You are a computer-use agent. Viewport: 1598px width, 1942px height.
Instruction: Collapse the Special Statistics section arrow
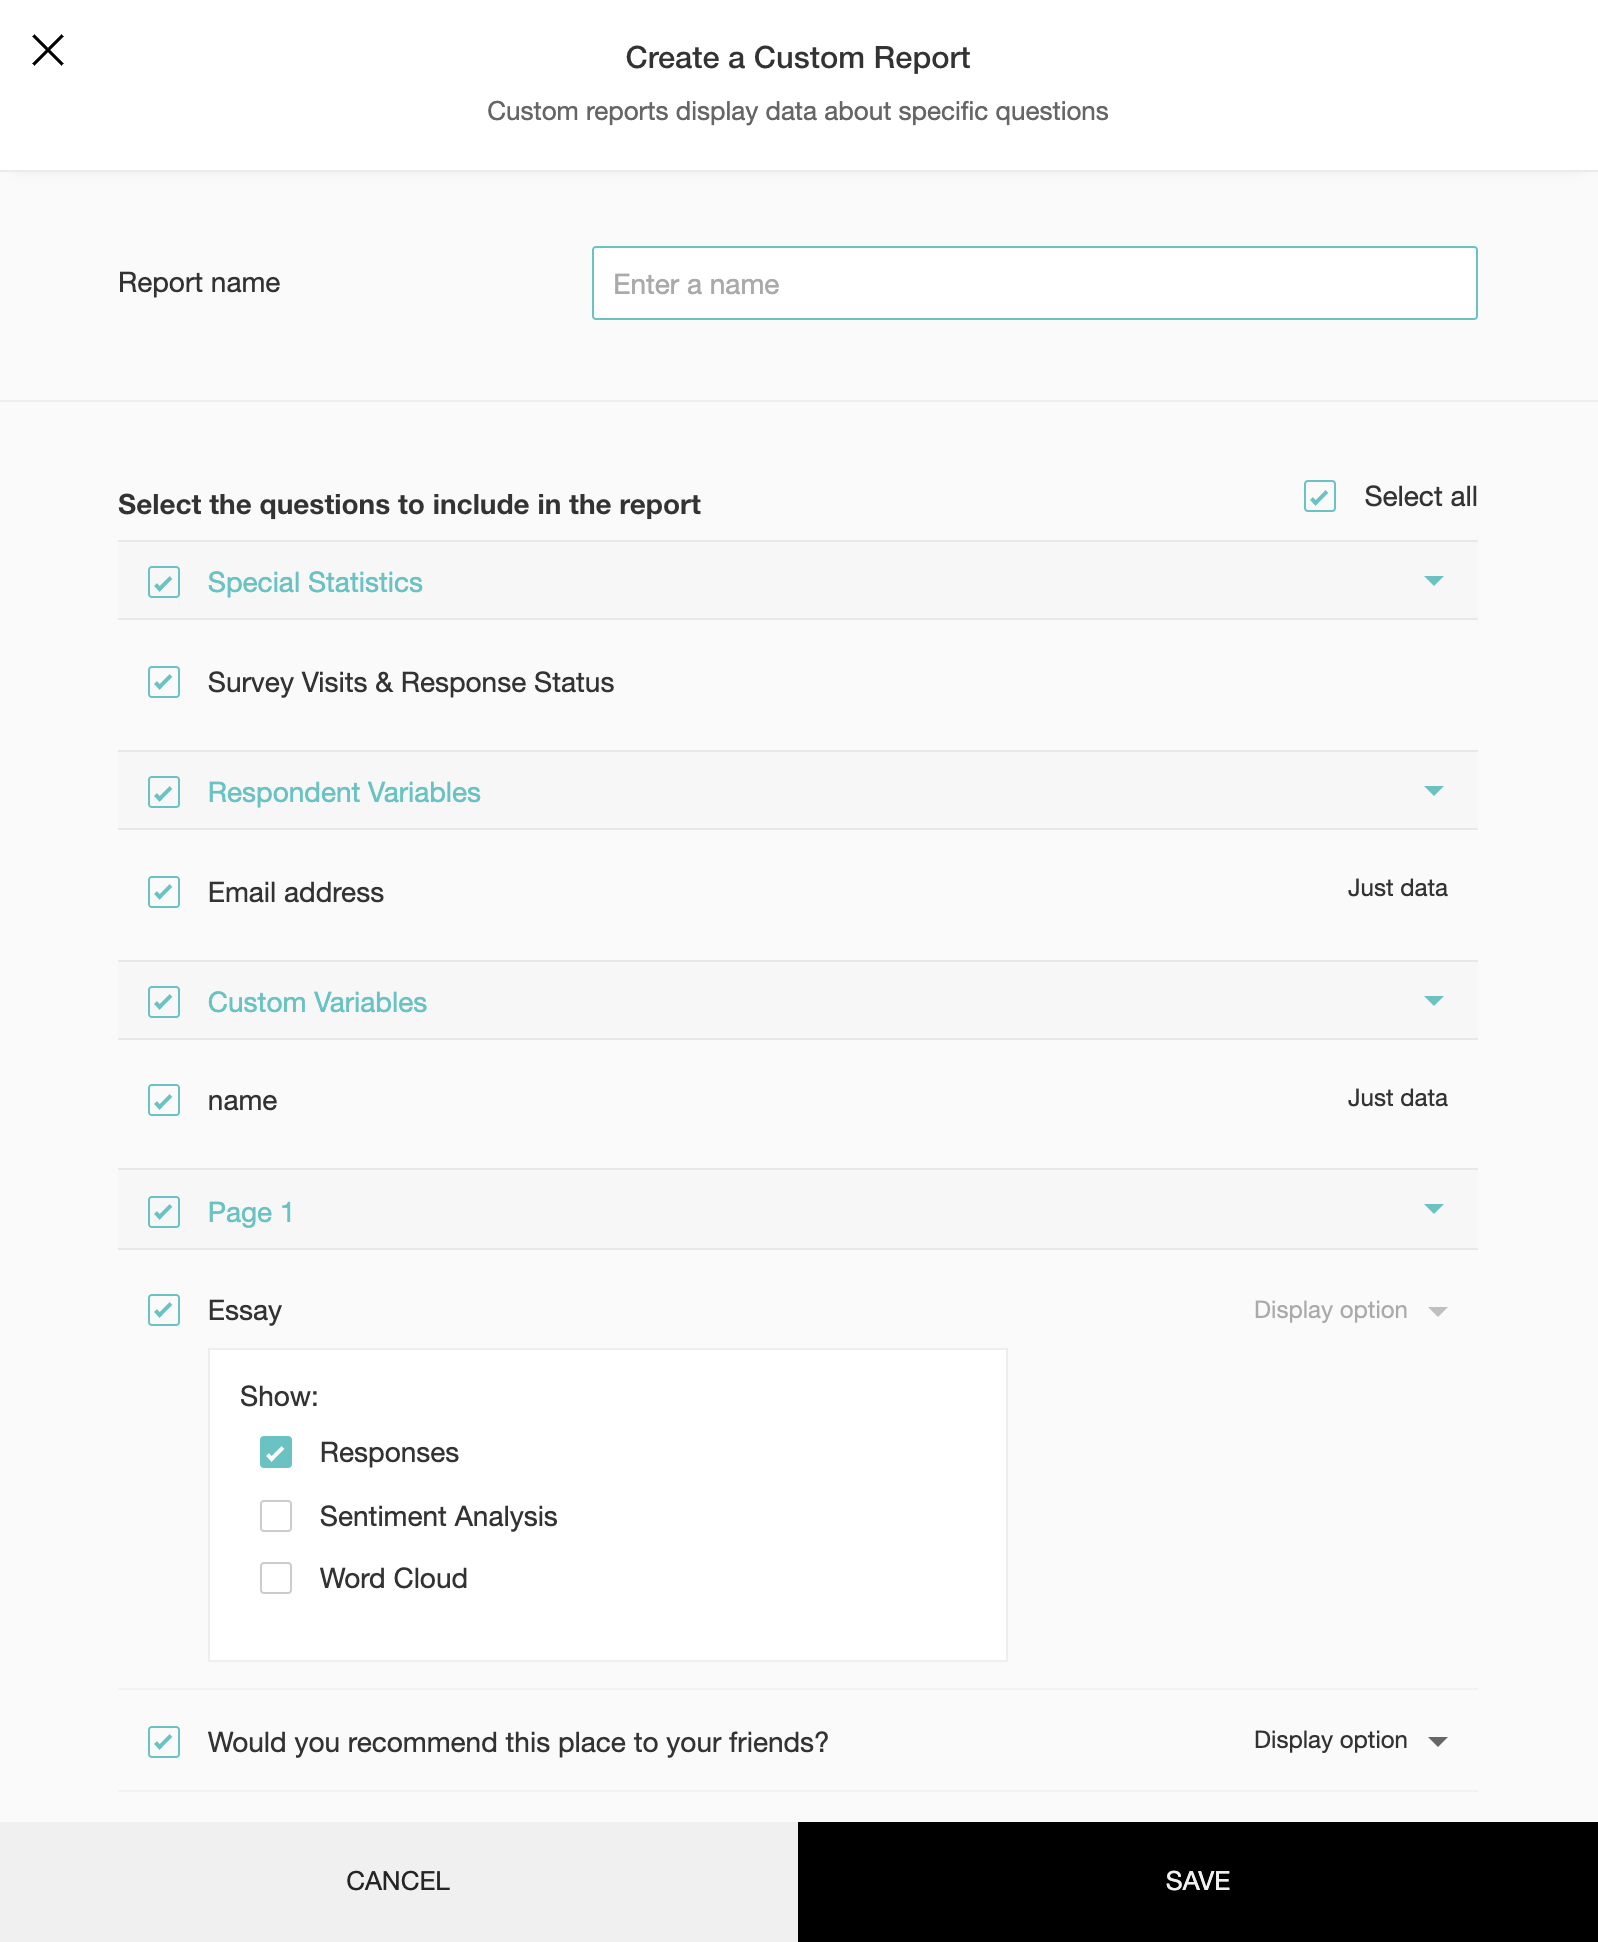click(1433, 581)
